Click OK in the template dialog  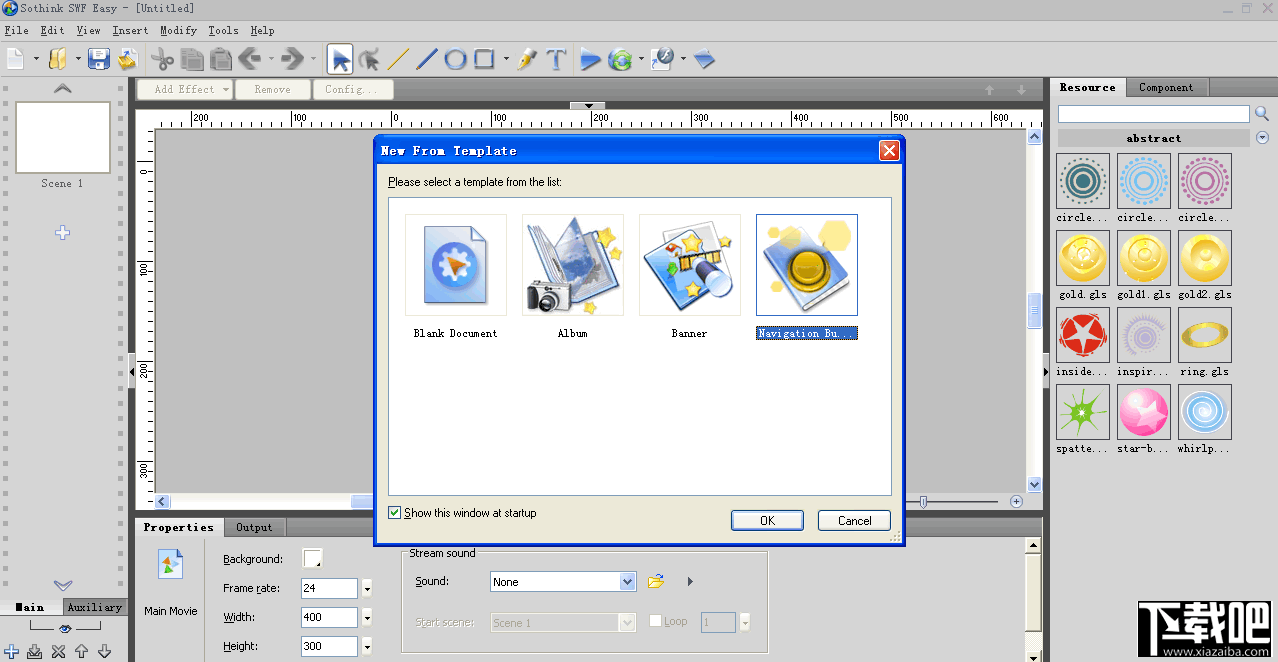[x=767, y=520]
